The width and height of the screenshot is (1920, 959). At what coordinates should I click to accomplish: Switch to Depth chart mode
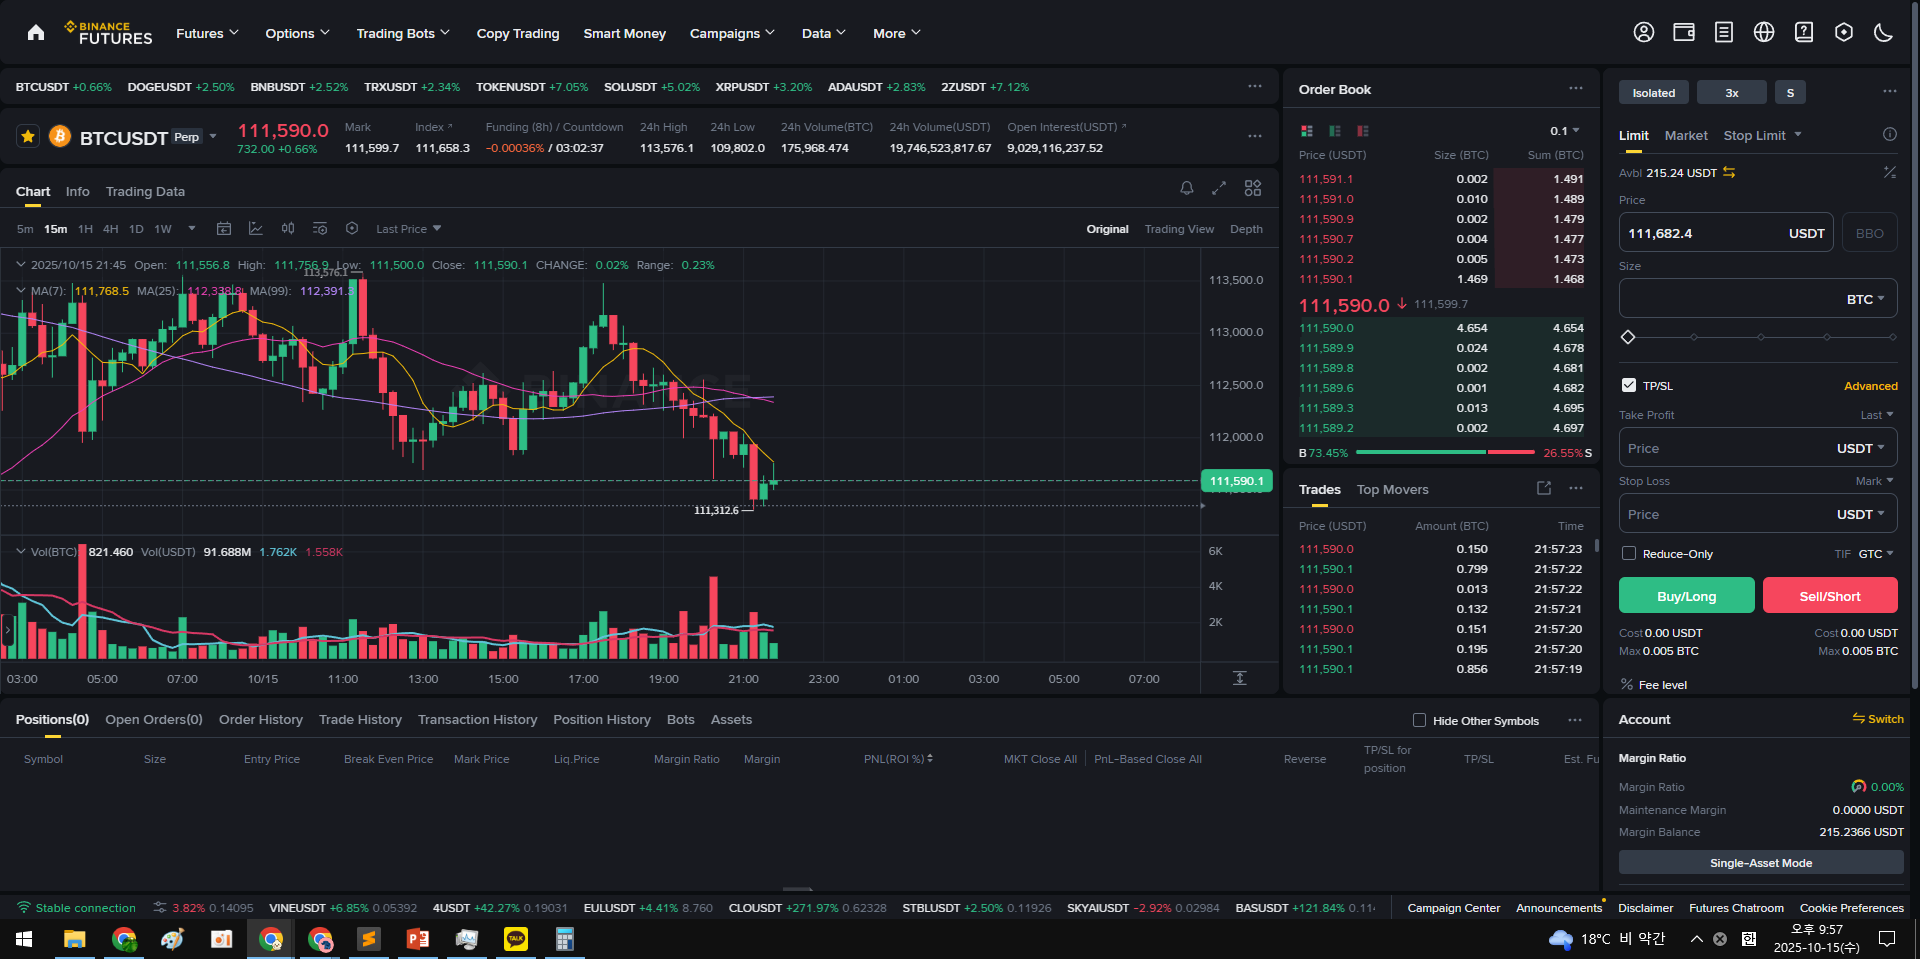(1246, 229)
